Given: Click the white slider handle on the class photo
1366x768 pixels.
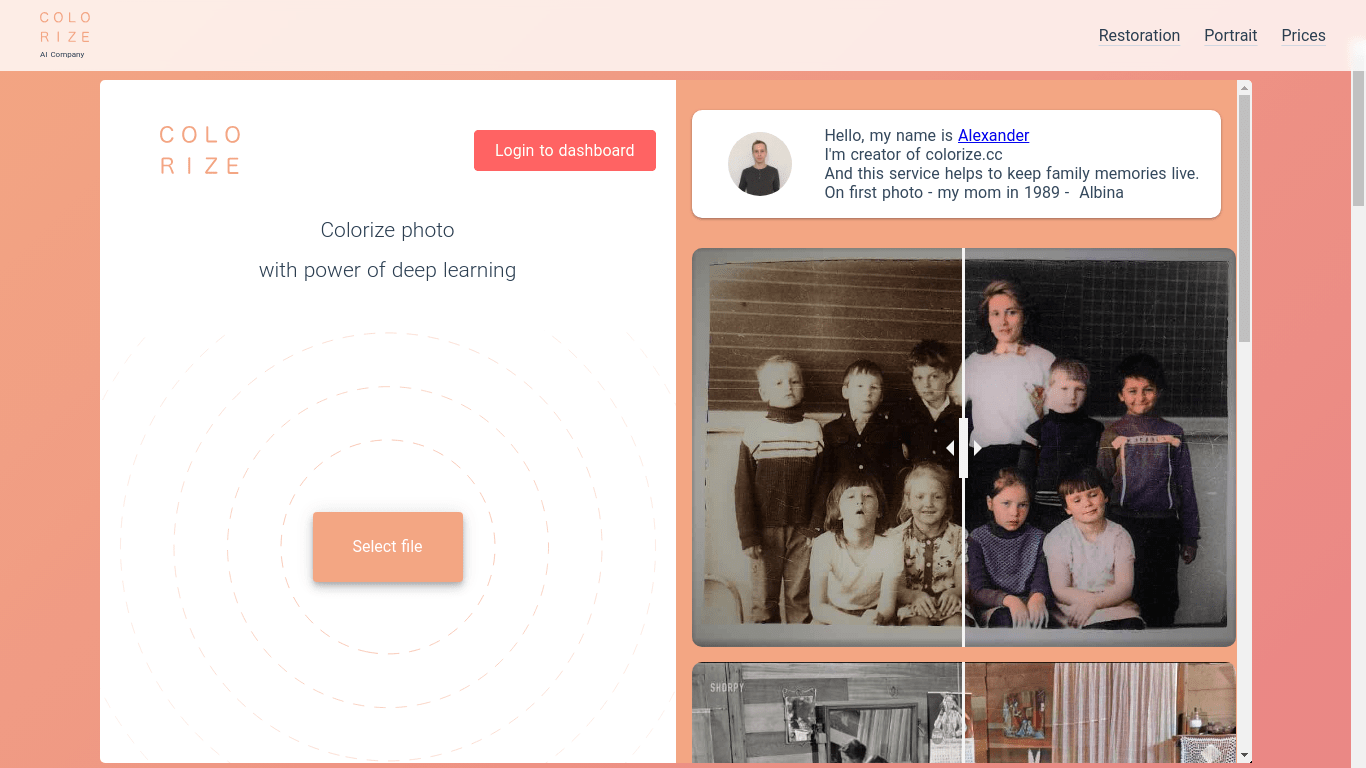Looking at the screenshot, I should pyautogui.click(x=963, y=448).
